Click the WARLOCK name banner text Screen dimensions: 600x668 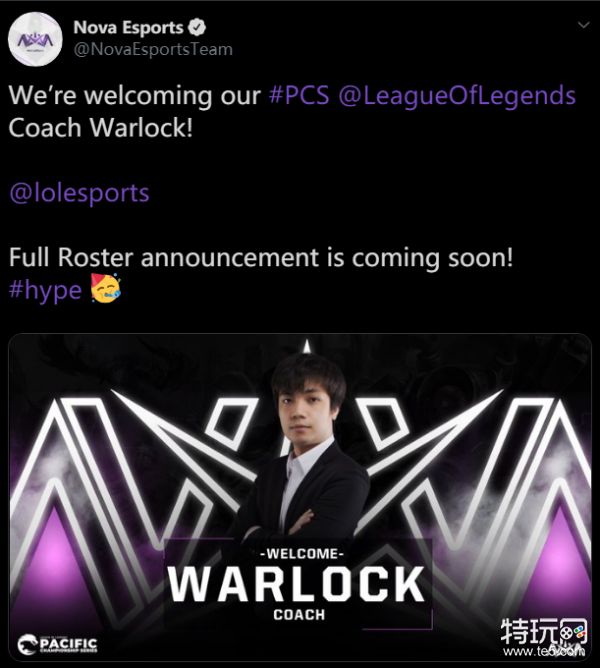pyautogui.click(x=296, y=584)
